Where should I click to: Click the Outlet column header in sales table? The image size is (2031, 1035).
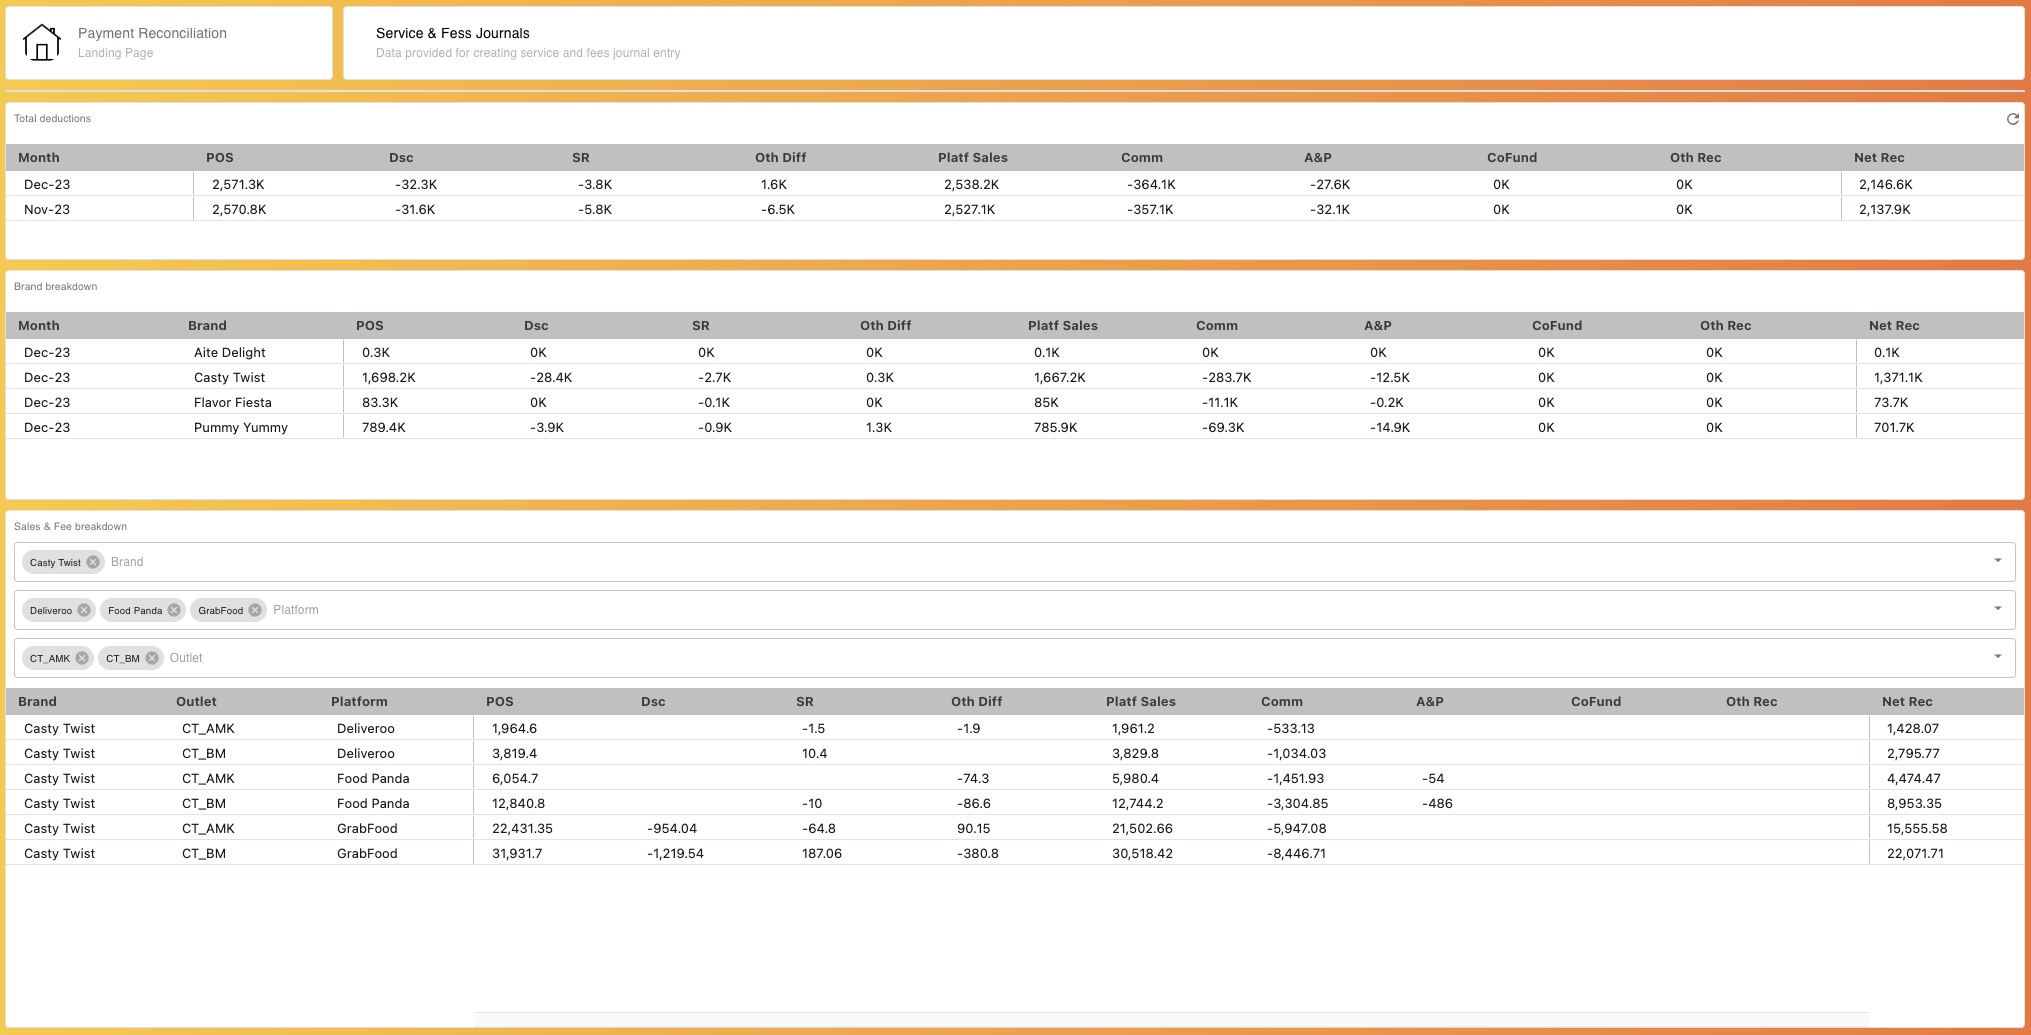pos(196,701)
